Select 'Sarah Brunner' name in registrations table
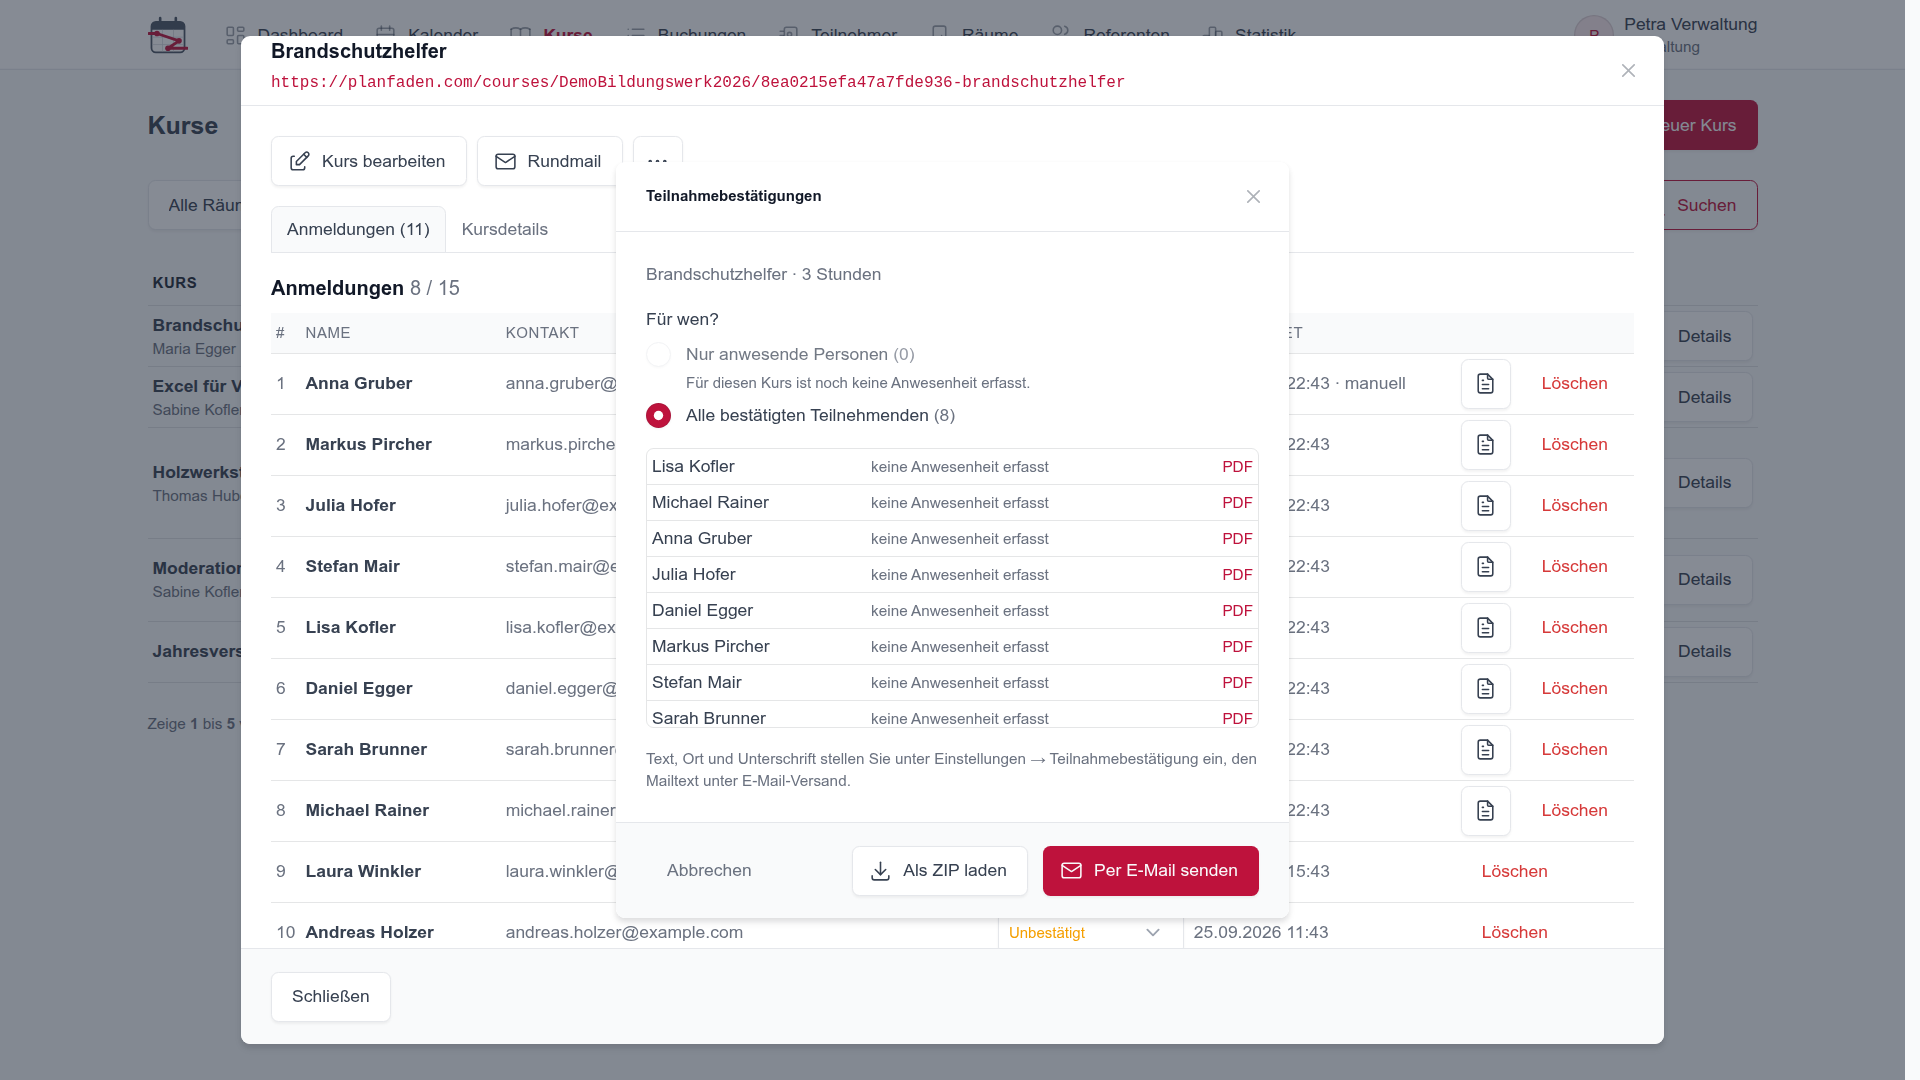Screen dimensions: 1920x1080 click(x=366, y=750)
